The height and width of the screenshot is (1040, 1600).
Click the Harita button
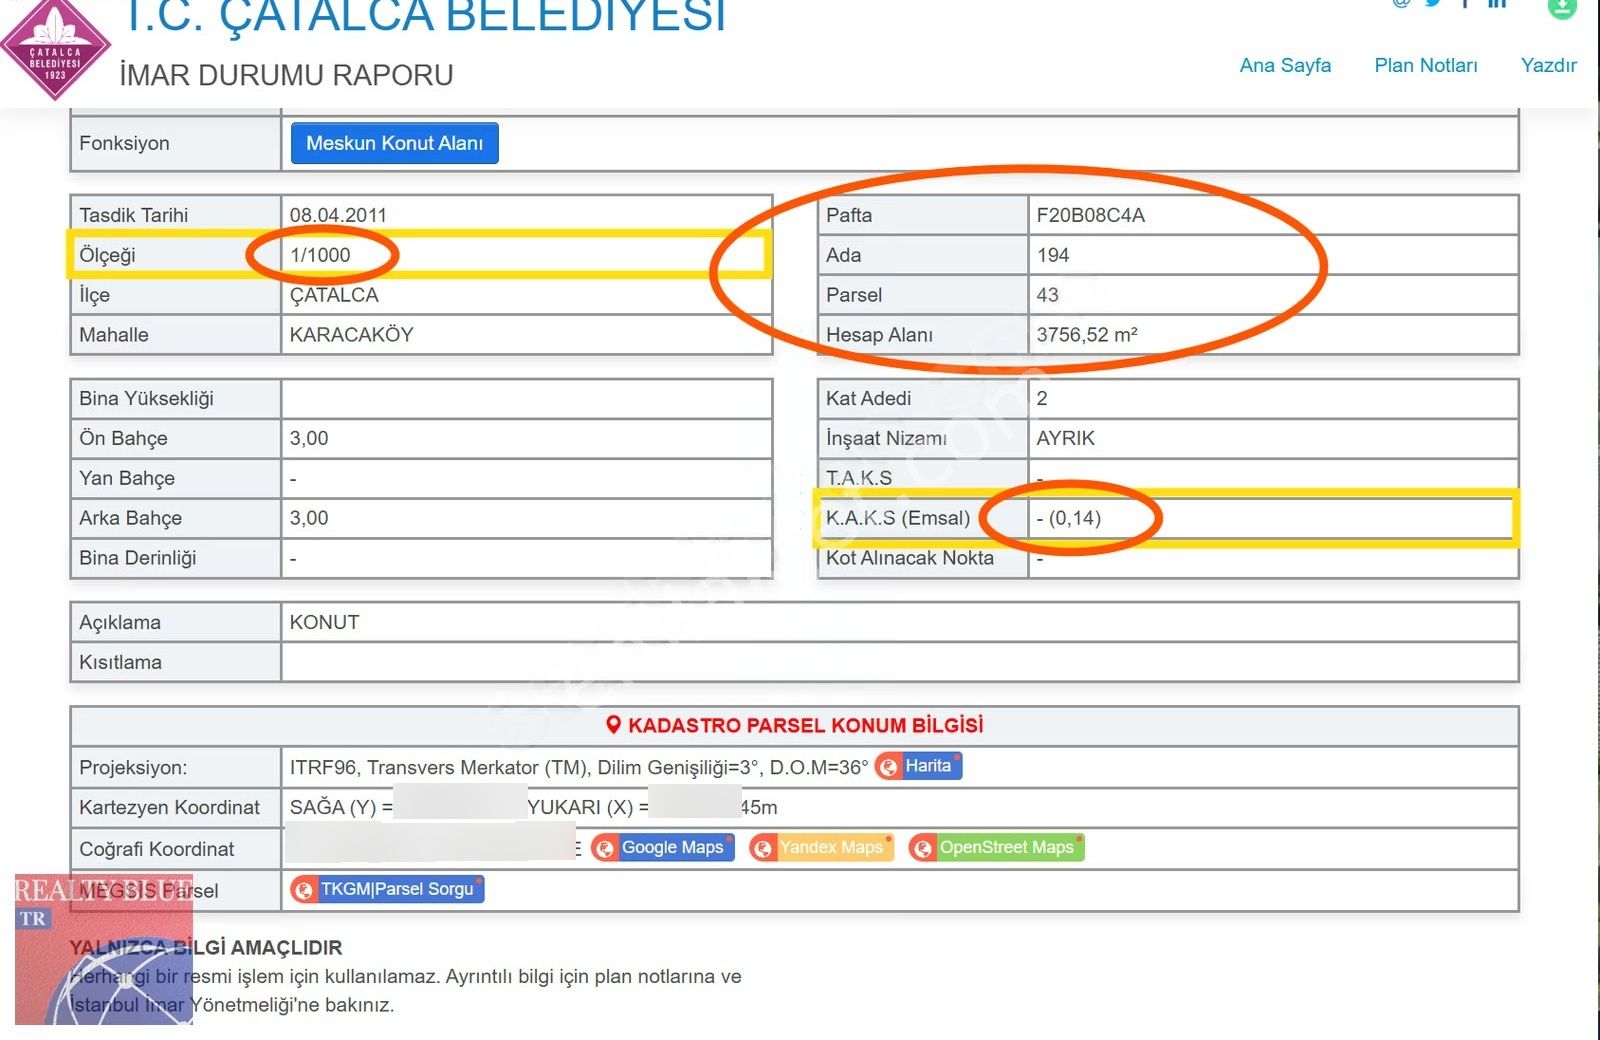(930, 766)
